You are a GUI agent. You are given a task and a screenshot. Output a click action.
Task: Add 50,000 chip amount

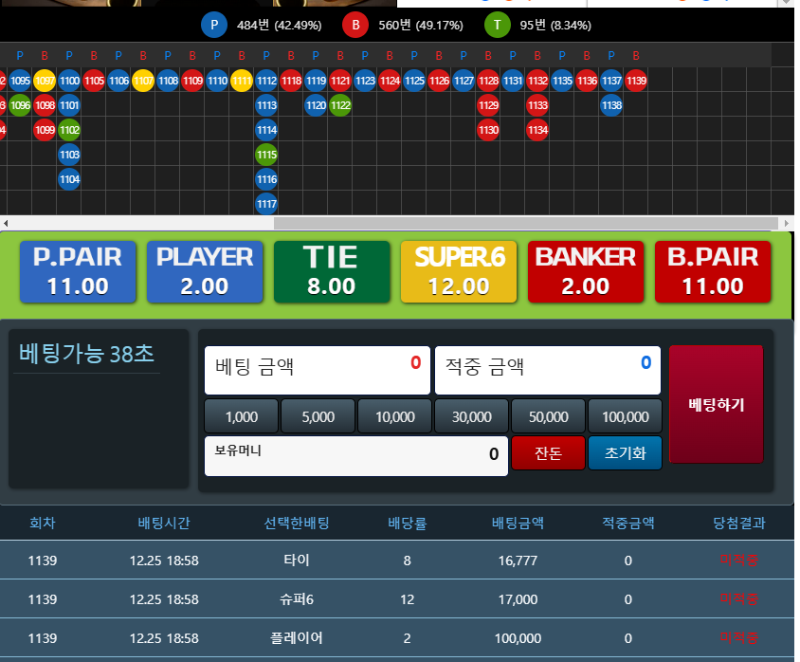(x=548, y=417)
